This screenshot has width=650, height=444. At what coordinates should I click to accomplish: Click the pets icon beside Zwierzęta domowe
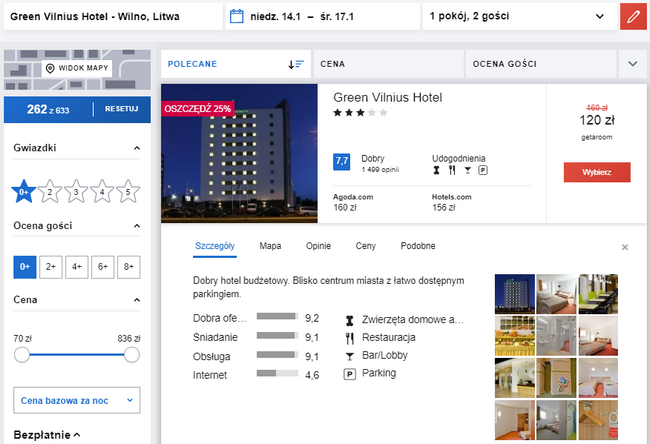click(349, 320)
